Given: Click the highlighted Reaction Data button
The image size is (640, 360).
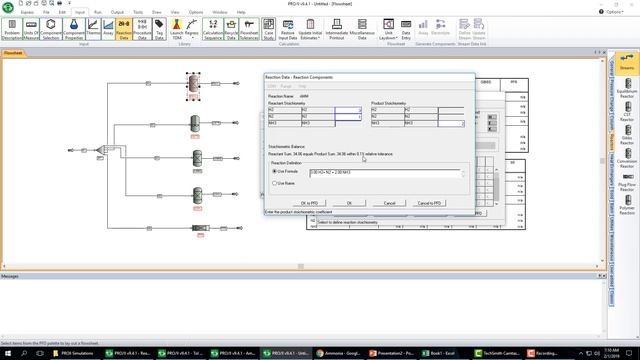Looking at the screenshot, I should (124, 29).
